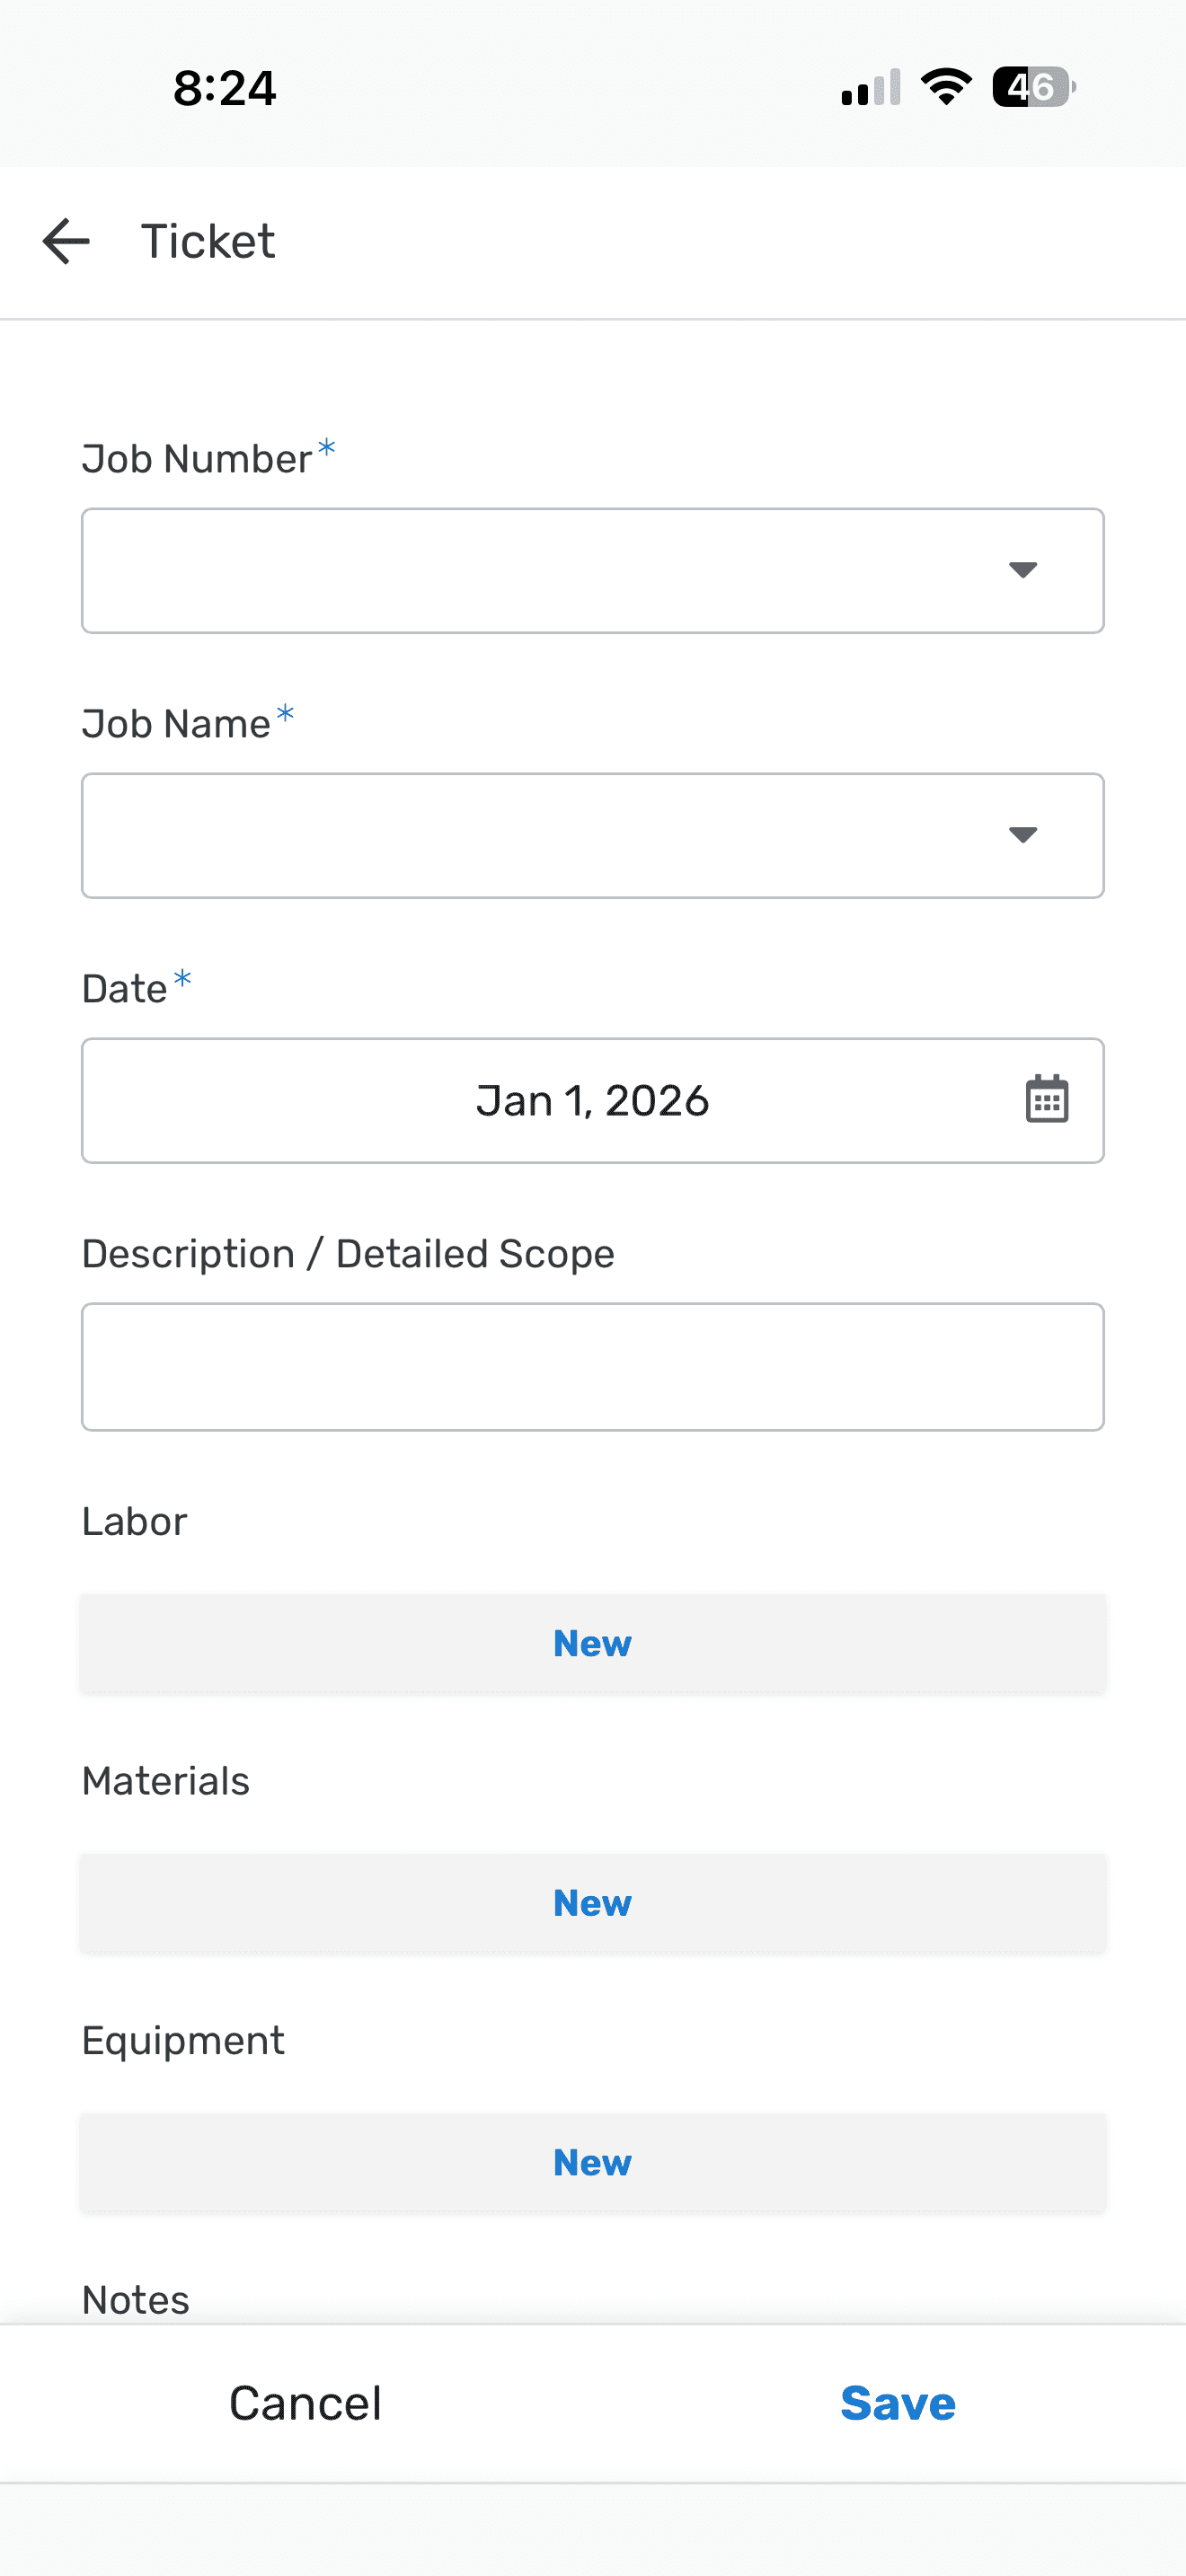Tap the back arrow beside Ticket
The width and height of the screenshot is (1186, 2576).
[66, 242]
